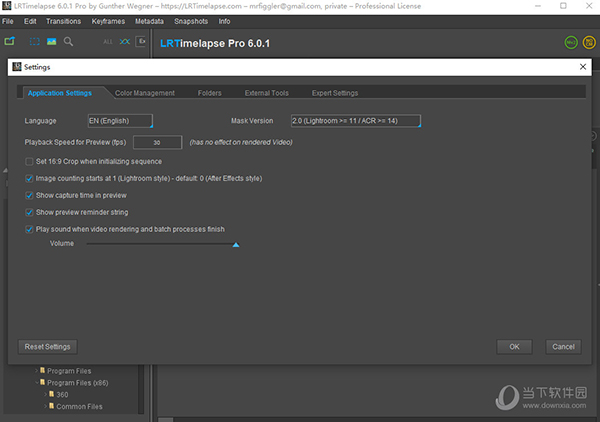Viewport: 600px width, 422px height.
Task: Open the Language dropdown
Action: [120, 121]
